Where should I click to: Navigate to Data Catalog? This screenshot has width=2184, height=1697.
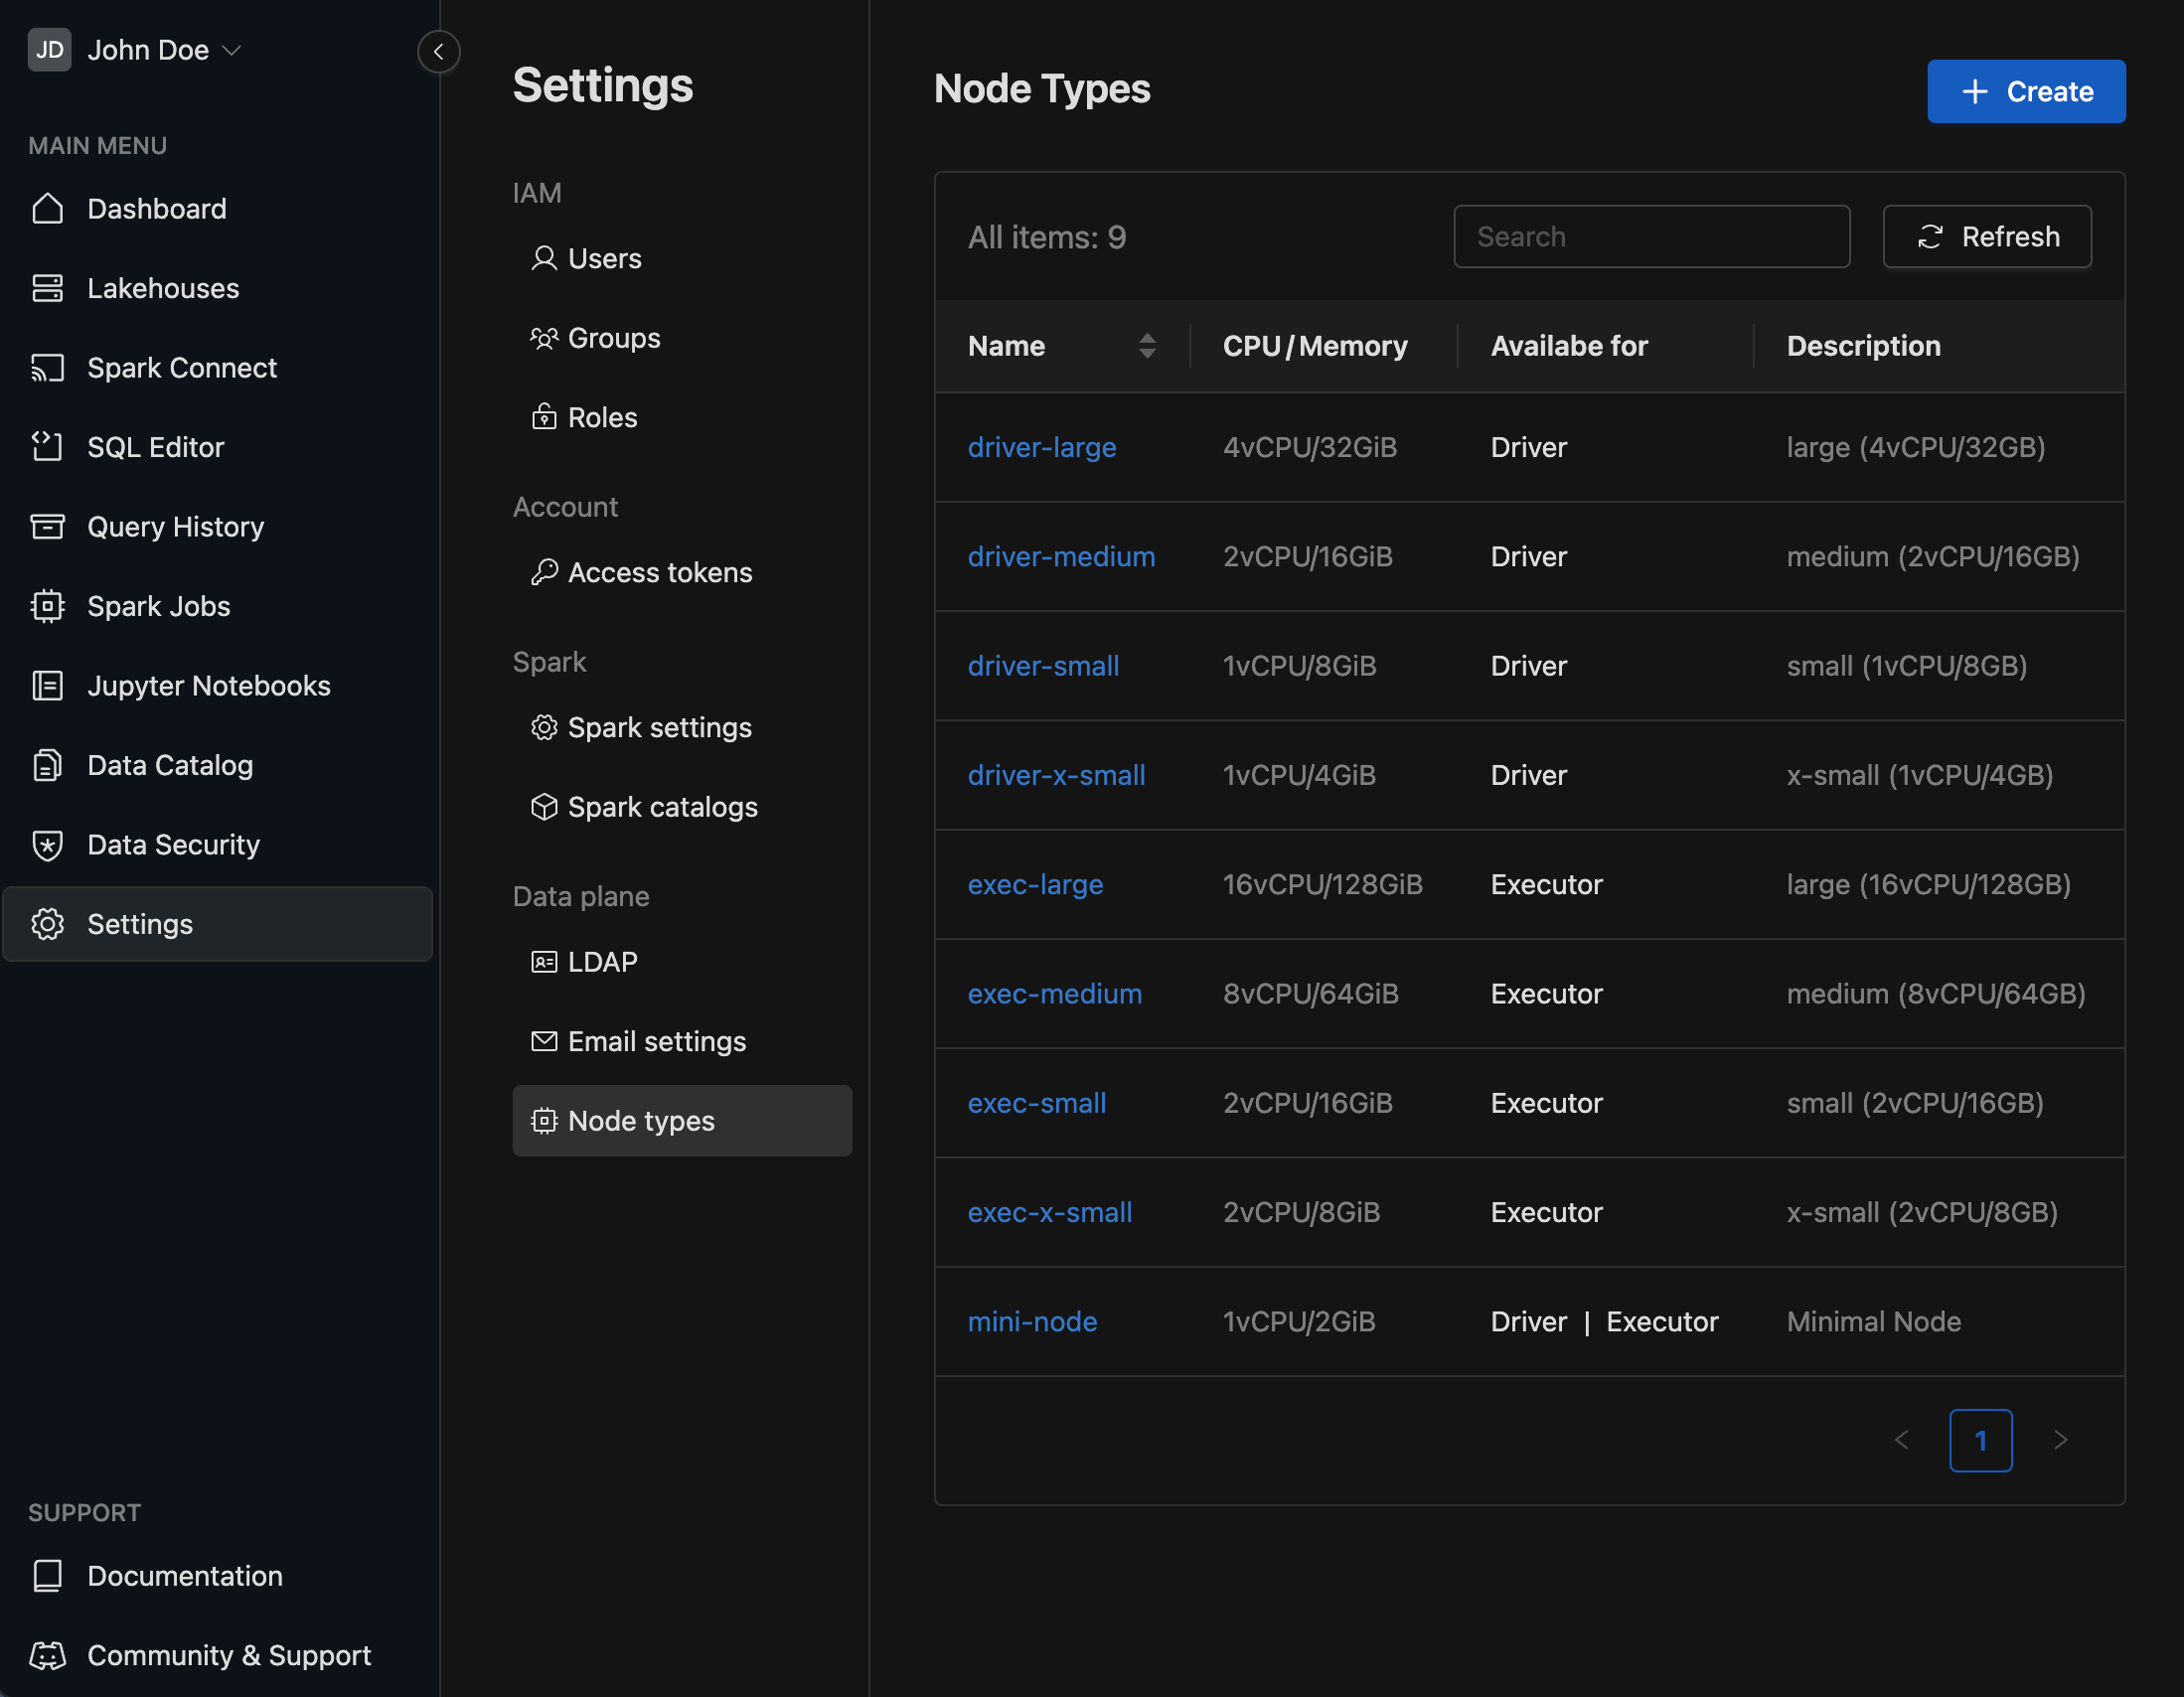click(218, 765)
